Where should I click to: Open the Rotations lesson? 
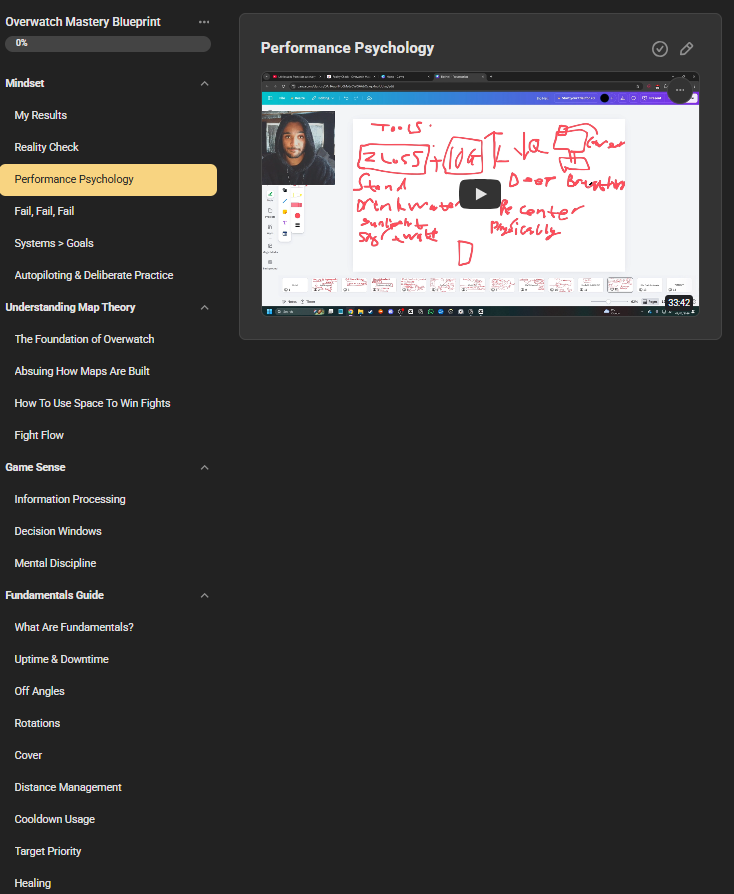(x=108, y=723)
